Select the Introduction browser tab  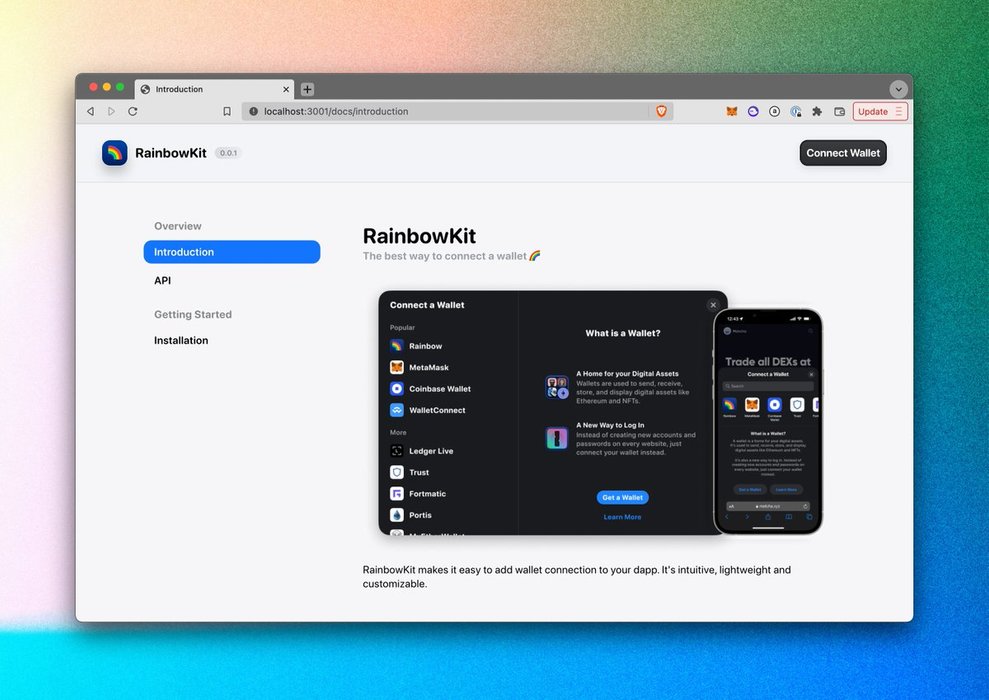coord(214,89)
